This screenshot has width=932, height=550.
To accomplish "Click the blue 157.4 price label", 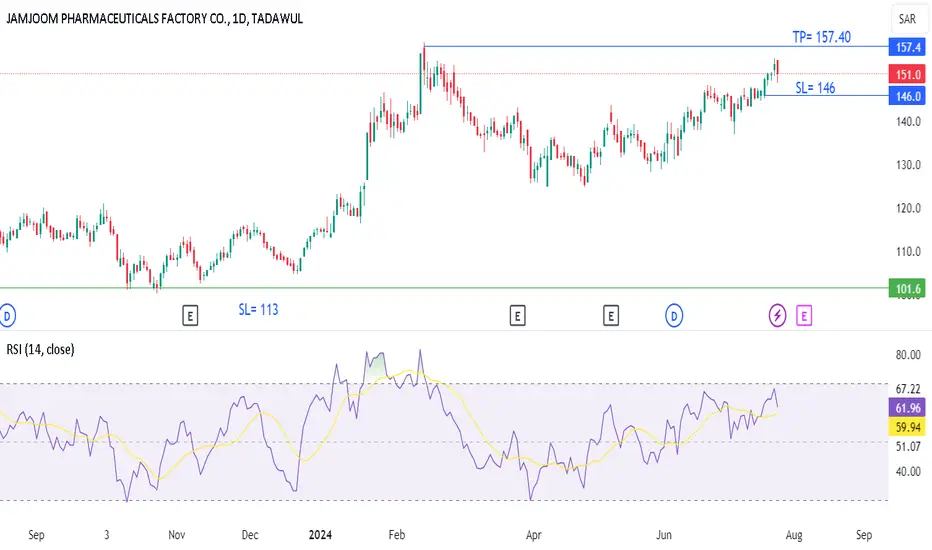I will click(x=907, y=46).
